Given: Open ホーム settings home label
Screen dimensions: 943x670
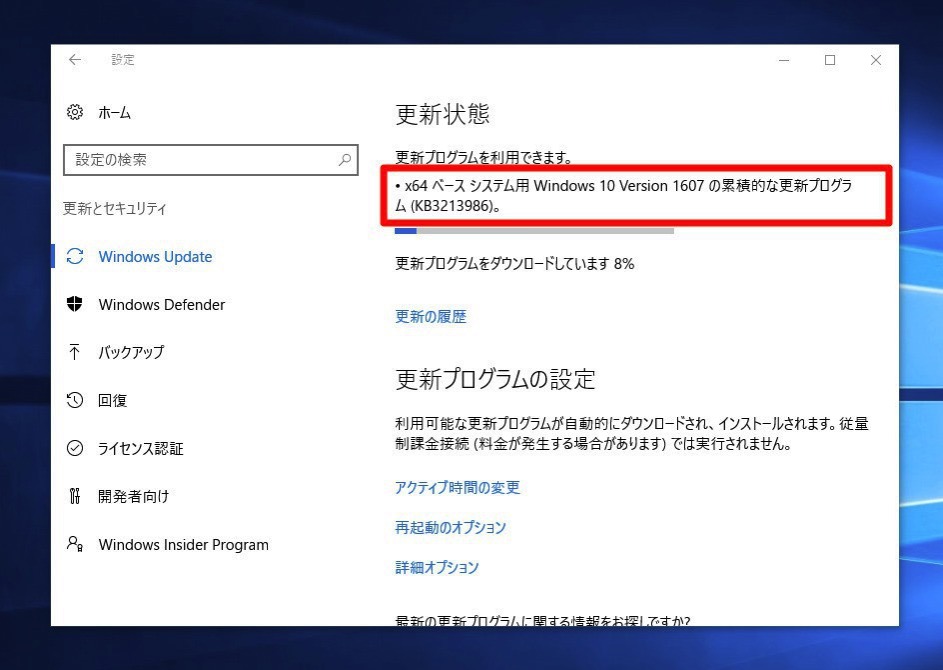Looking at the screenshot, I should point(114,112).
